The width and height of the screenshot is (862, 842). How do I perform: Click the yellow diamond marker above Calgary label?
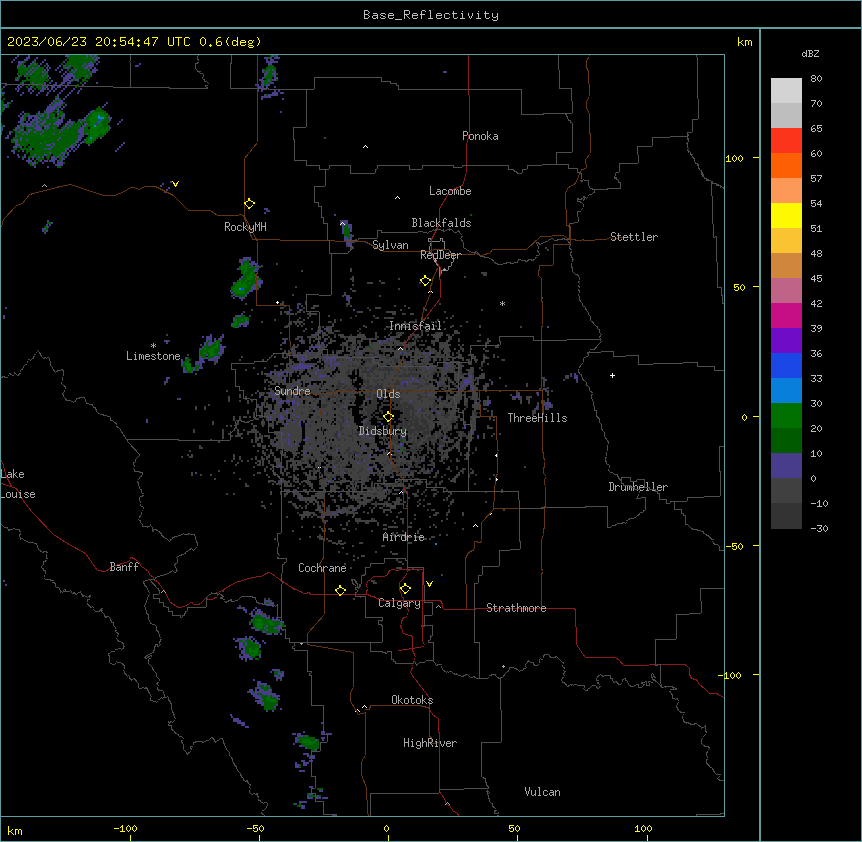[406, 589]
